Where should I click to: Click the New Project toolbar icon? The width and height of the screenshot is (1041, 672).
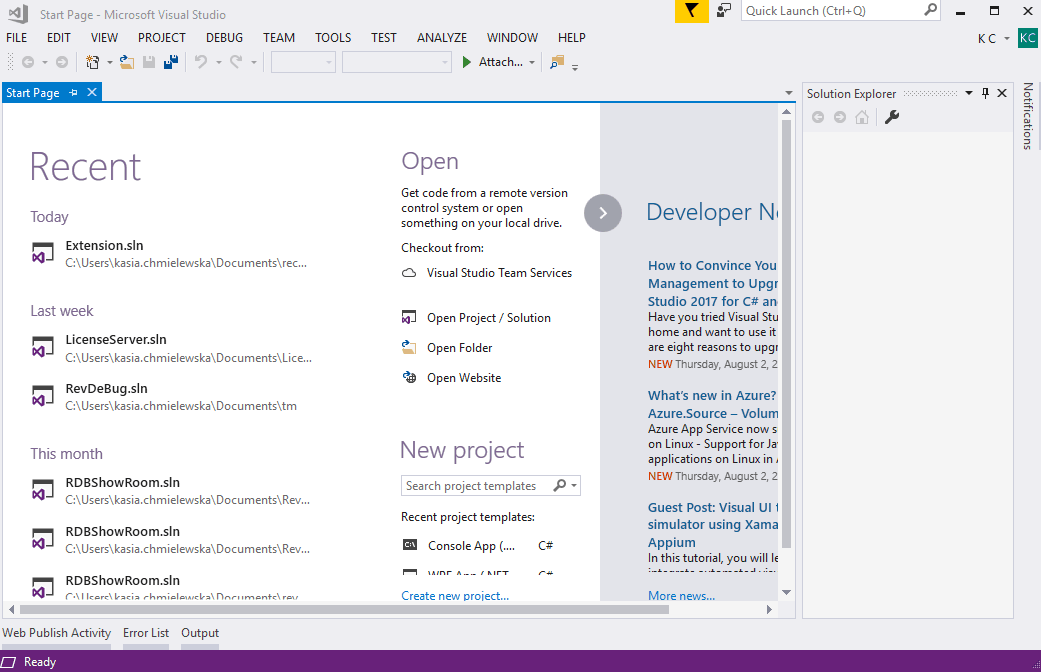pos(92,62)
